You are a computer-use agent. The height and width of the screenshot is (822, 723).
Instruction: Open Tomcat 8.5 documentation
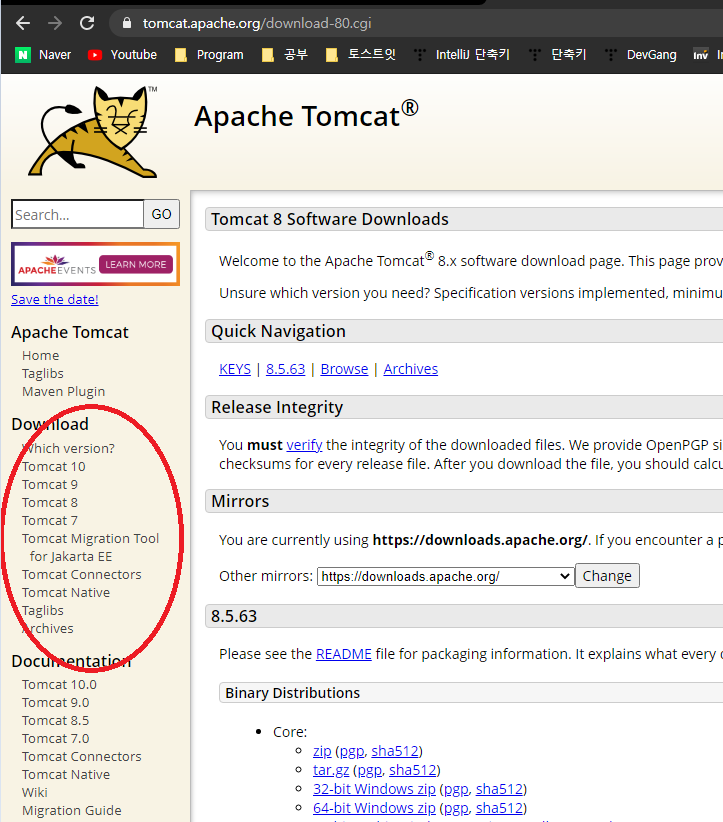(x=56, y=720)
